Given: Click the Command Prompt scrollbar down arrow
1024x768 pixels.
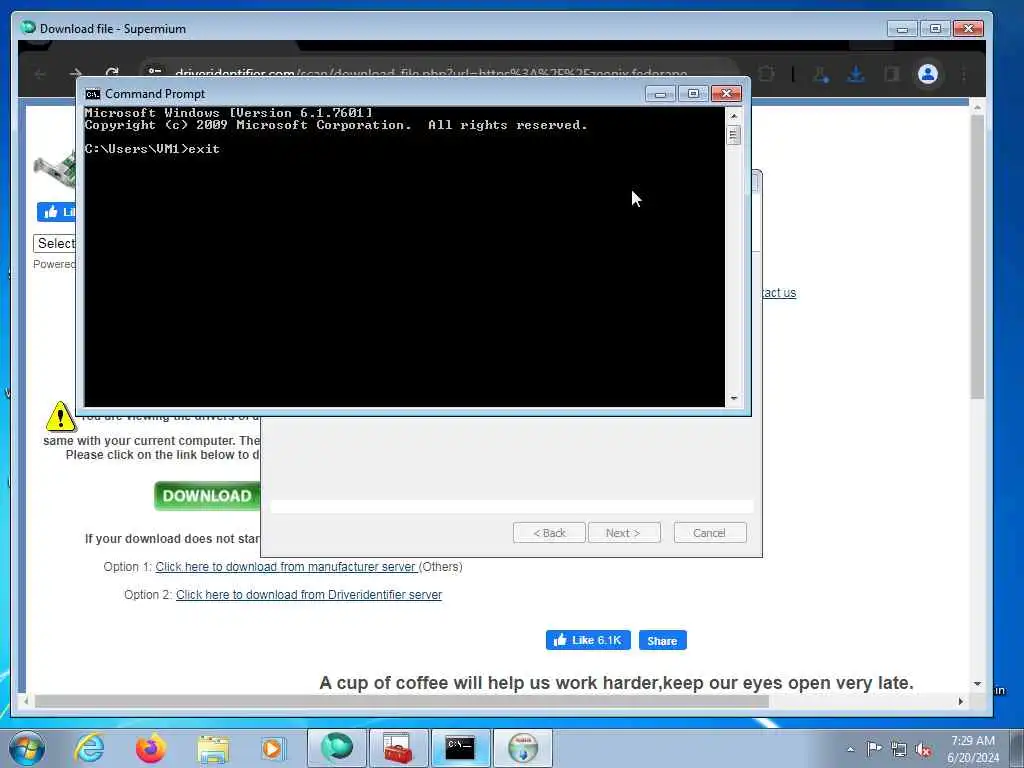Looking at the screenshot, I should click(733, 398).
